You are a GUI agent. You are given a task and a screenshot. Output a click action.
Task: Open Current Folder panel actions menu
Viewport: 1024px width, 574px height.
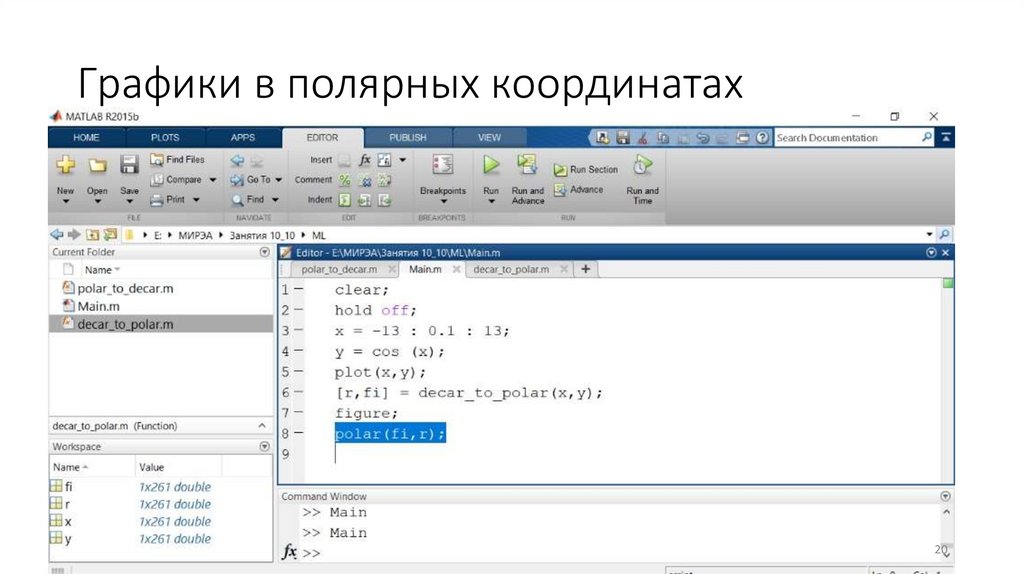[264, 252]
